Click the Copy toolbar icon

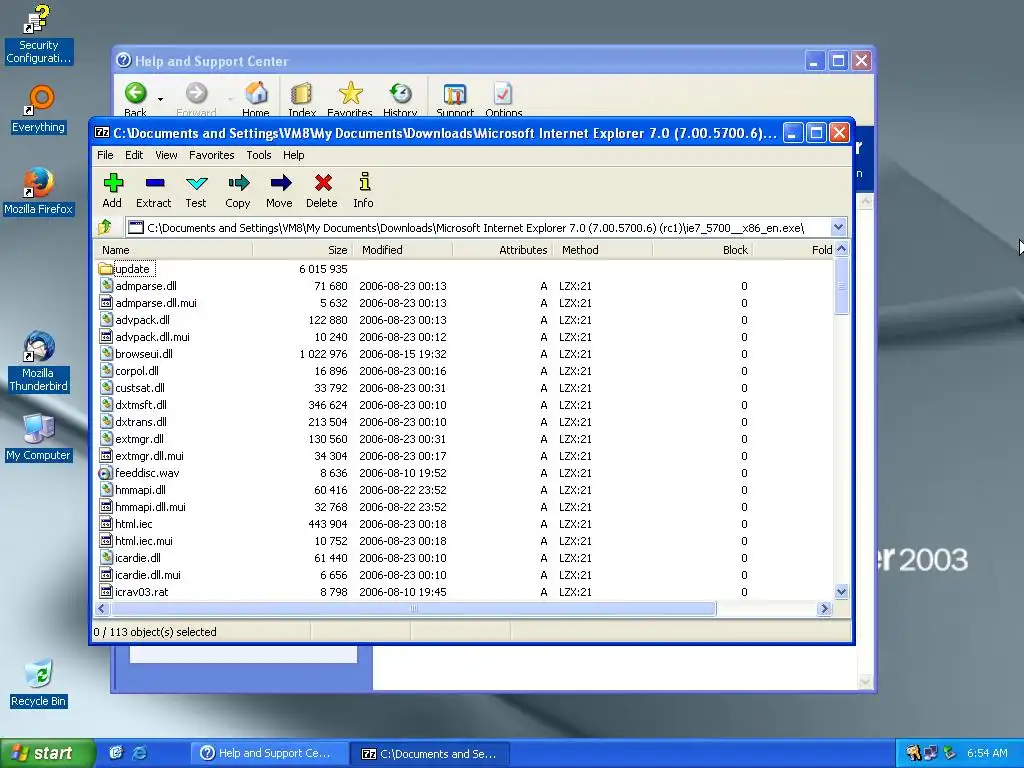(x=238, y=183)
